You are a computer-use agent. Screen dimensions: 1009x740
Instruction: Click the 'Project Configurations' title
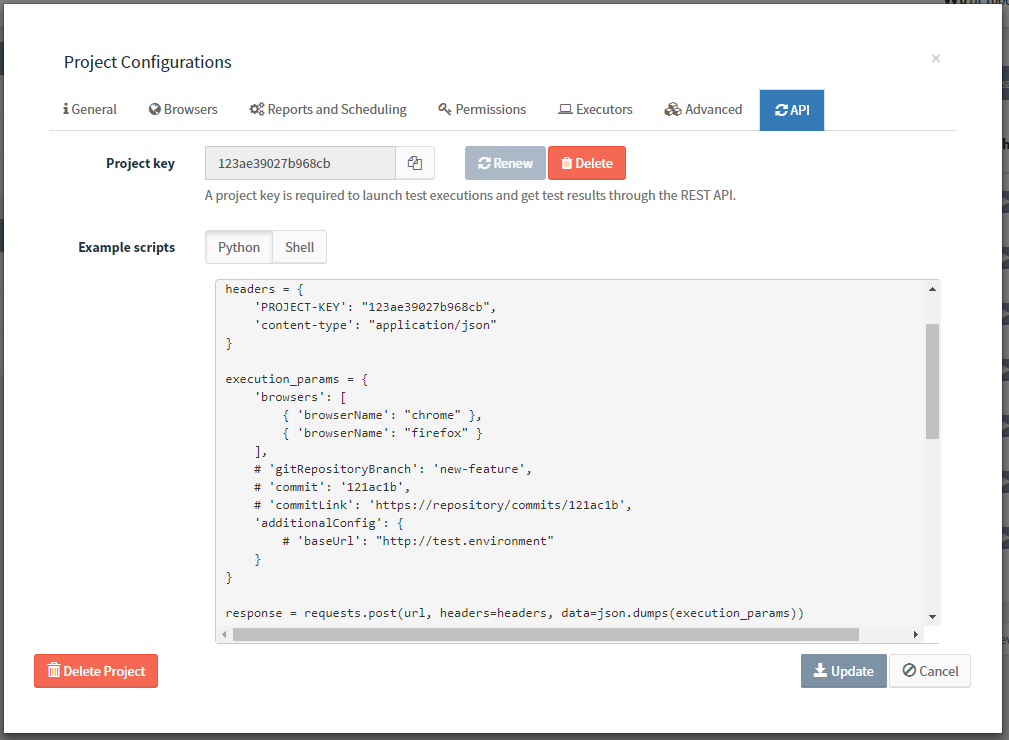tap(147, 62)
